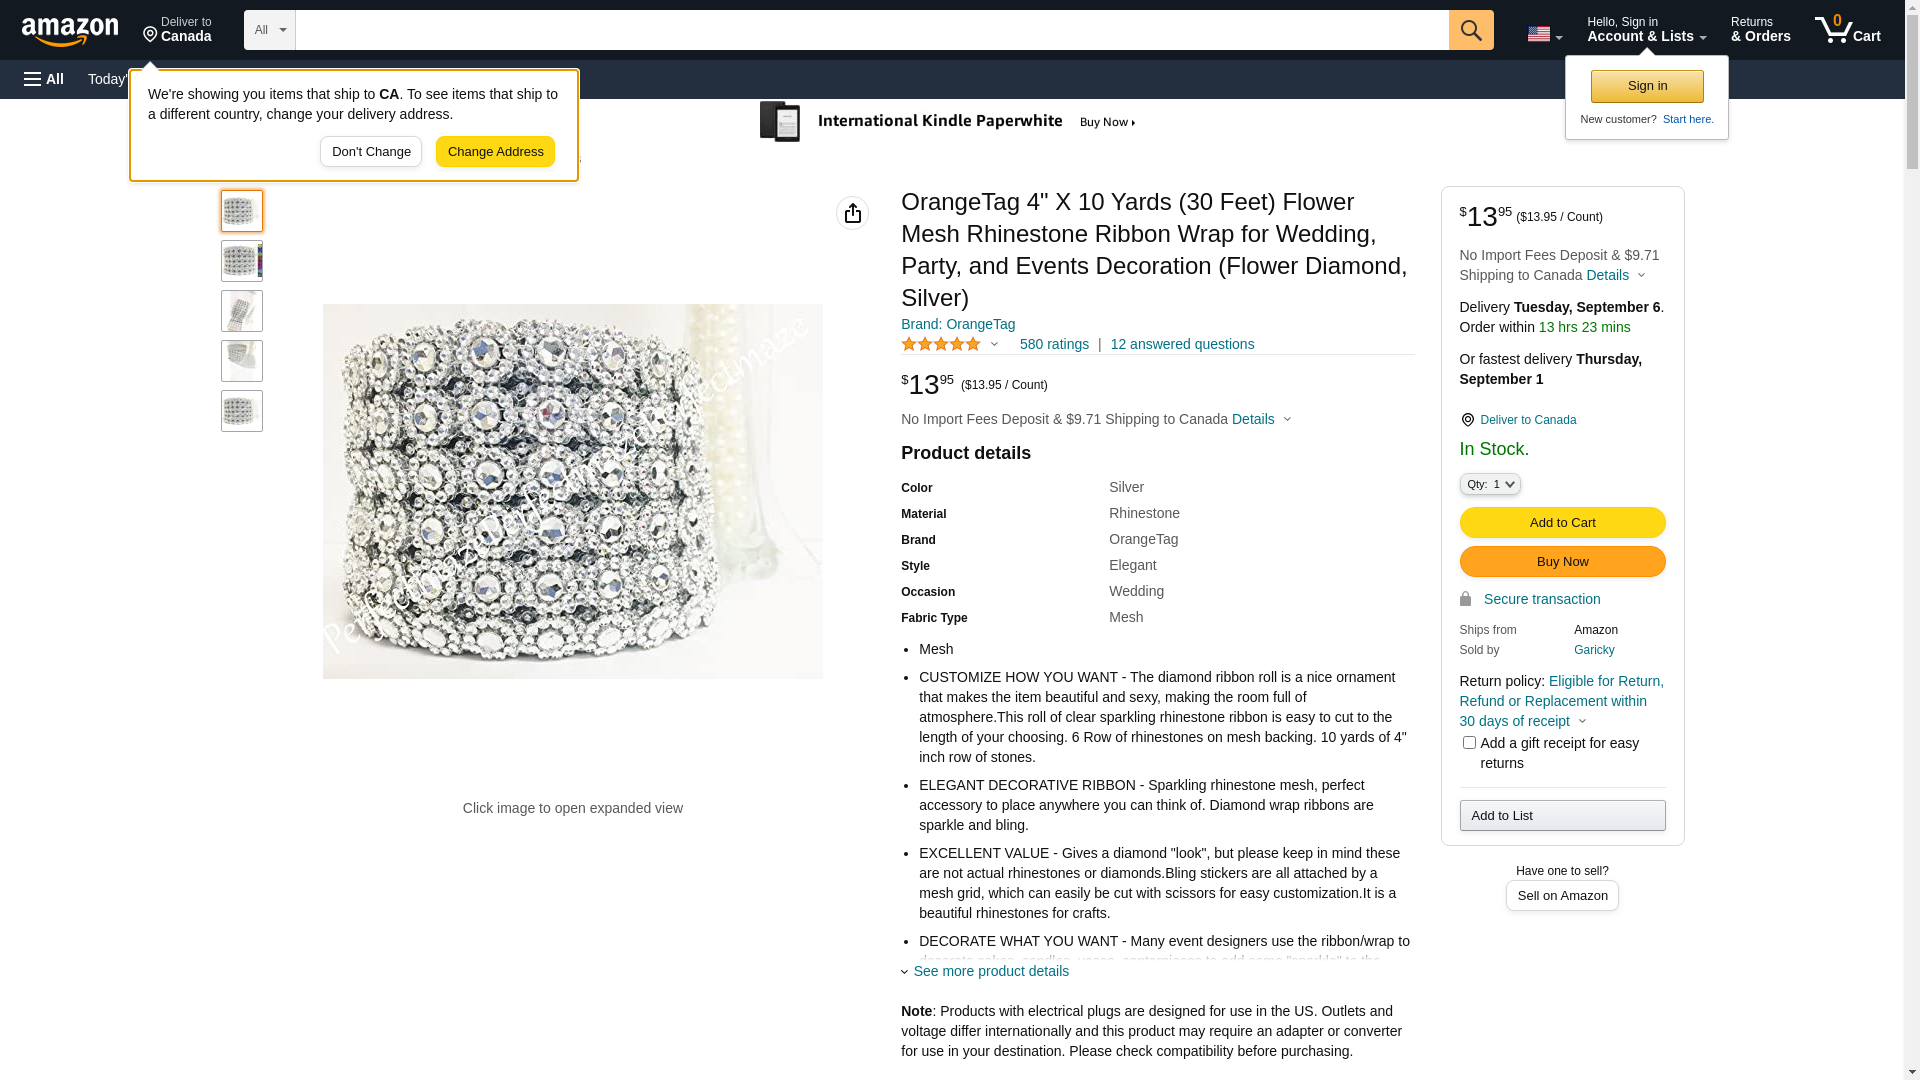Click into the Amazon search field
1920x1080 pixels.
(871, 30)
